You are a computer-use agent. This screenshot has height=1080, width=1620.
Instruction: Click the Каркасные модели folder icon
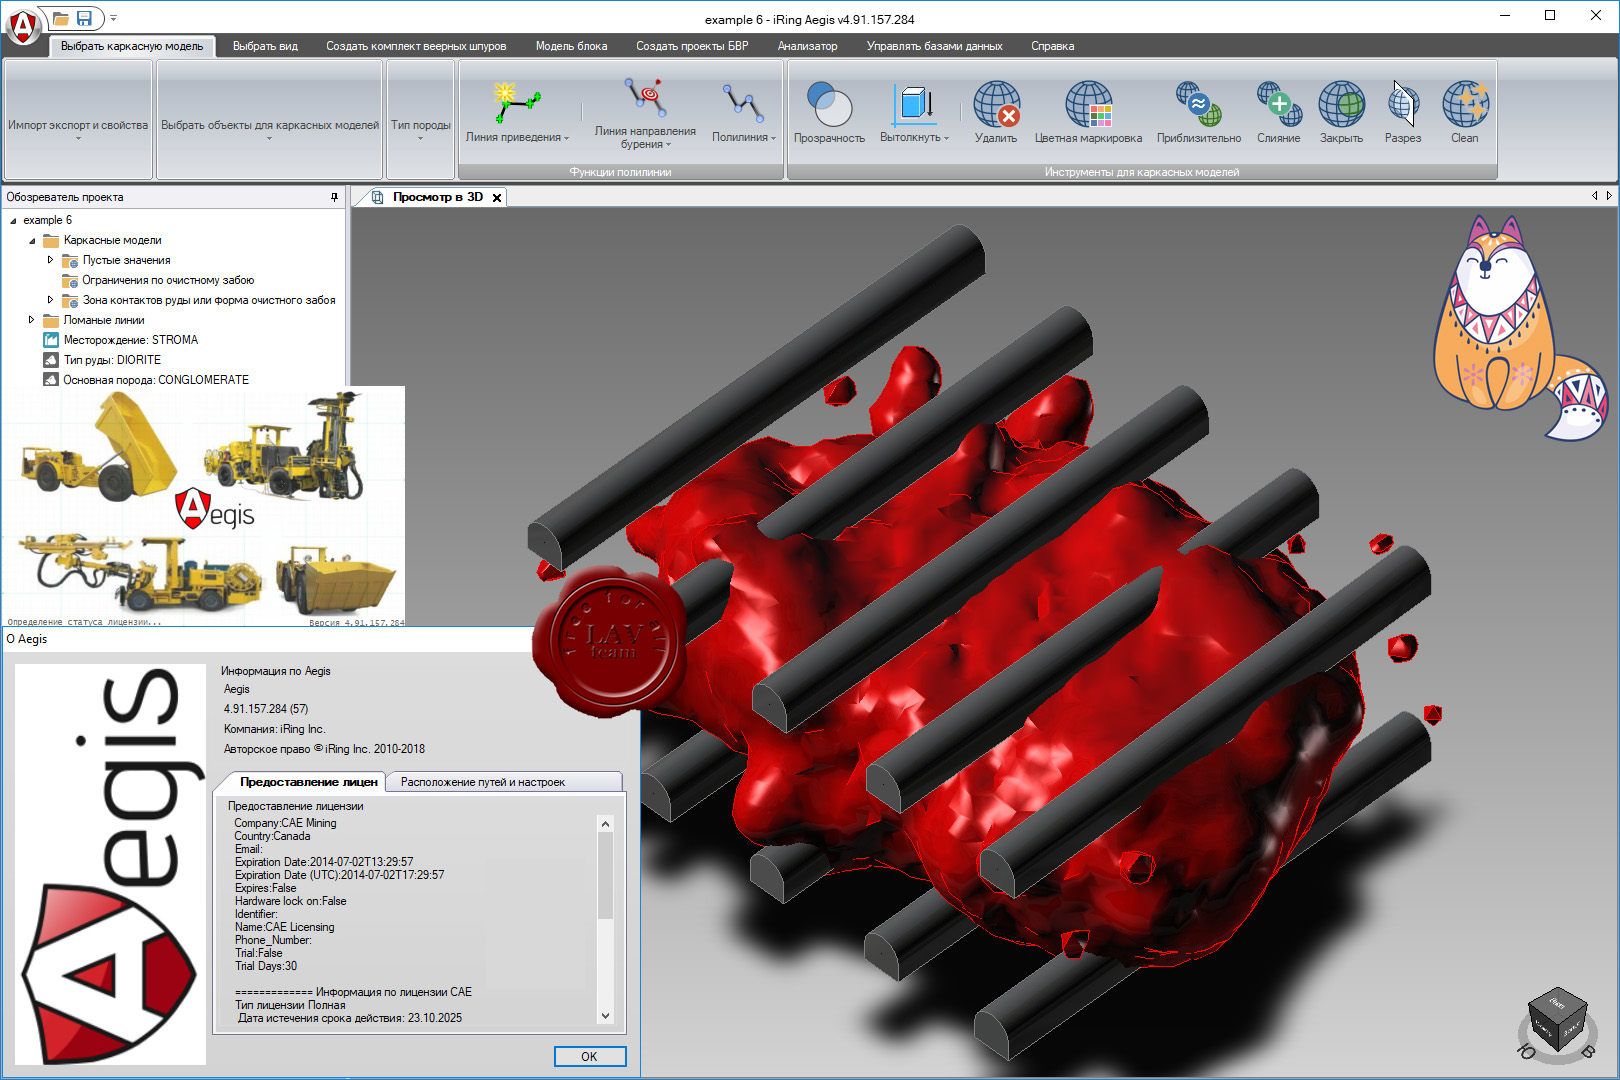pos(51,240)
